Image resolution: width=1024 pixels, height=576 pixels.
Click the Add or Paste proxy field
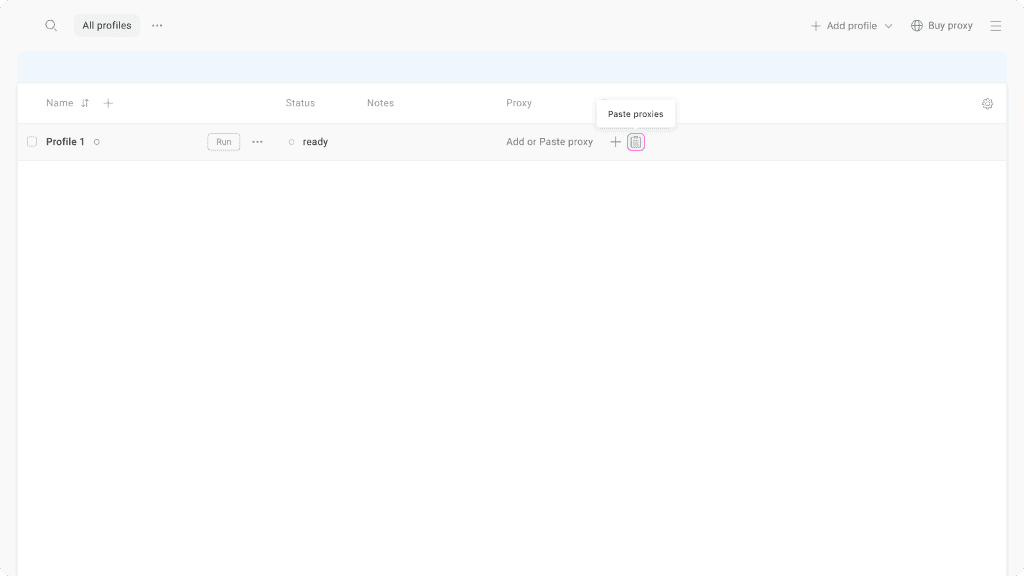click(549, 142)
